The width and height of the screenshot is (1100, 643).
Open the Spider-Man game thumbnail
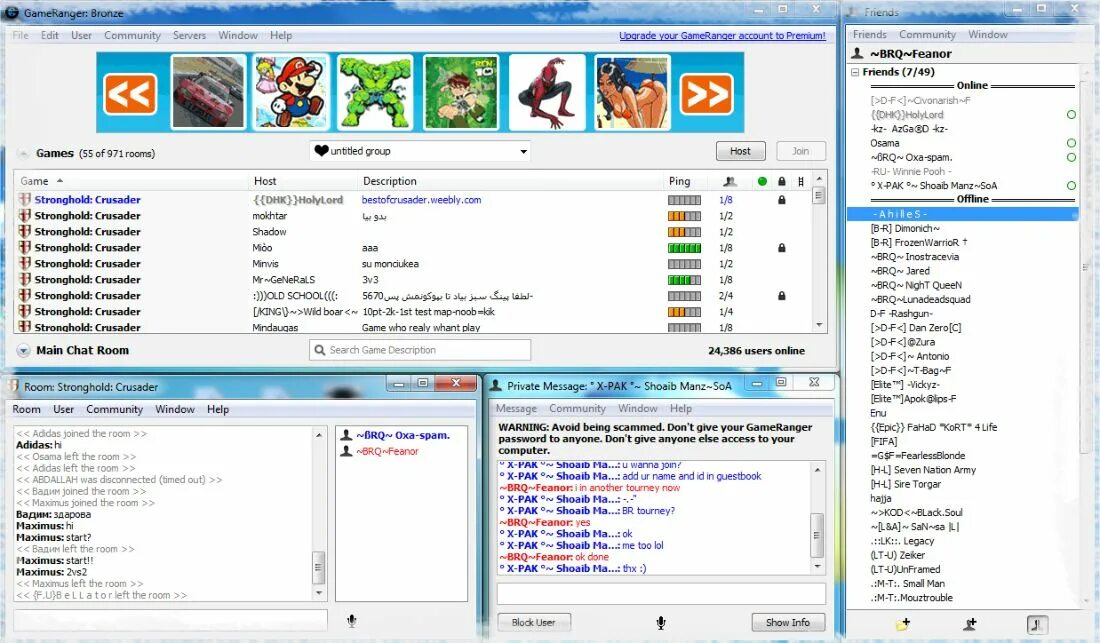[x=546, y=93]
